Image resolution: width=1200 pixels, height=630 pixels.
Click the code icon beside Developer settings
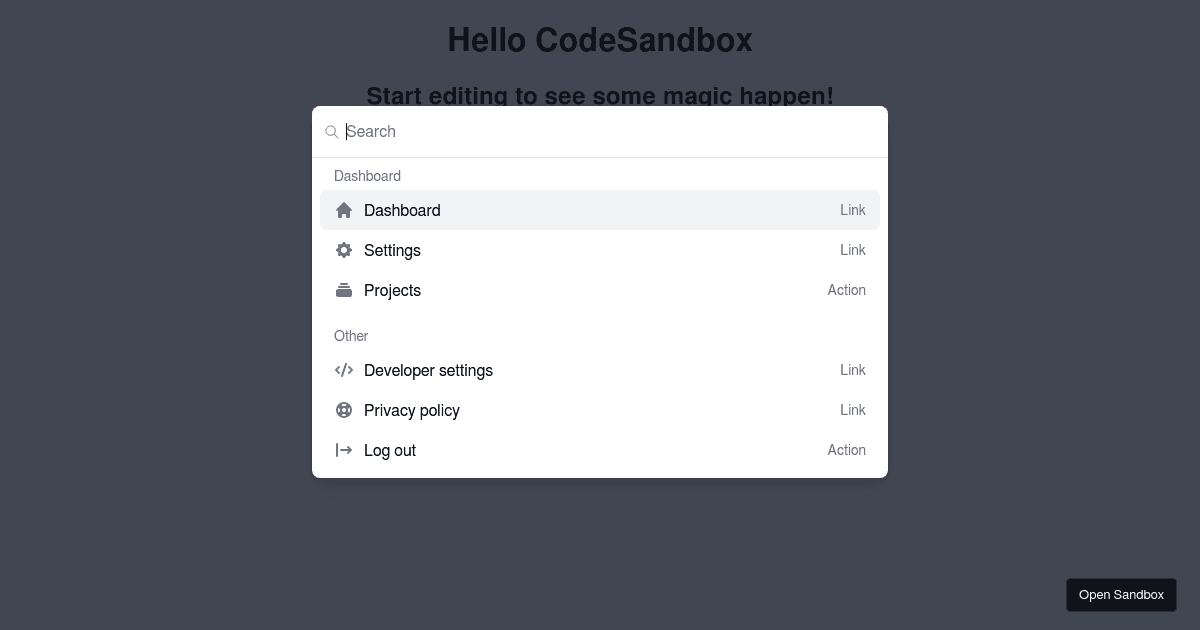344,370
